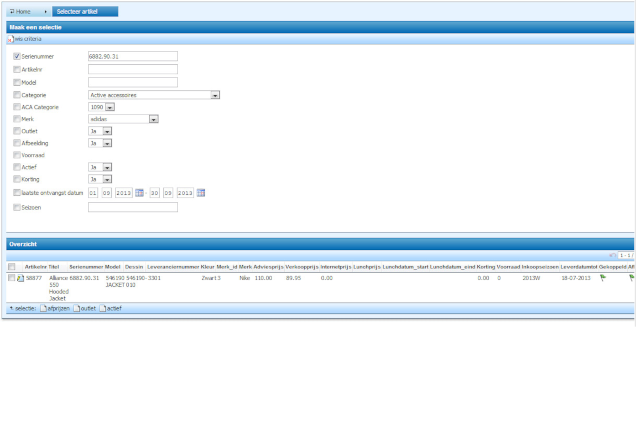Click the wis criteria delete icon

[x=11, y=39]
